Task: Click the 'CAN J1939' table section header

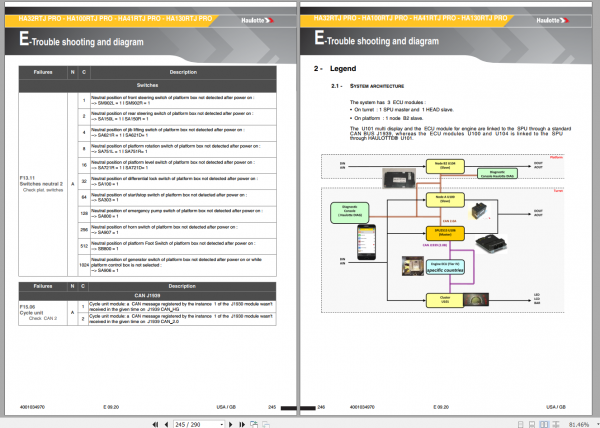Action: pos(147,296)
